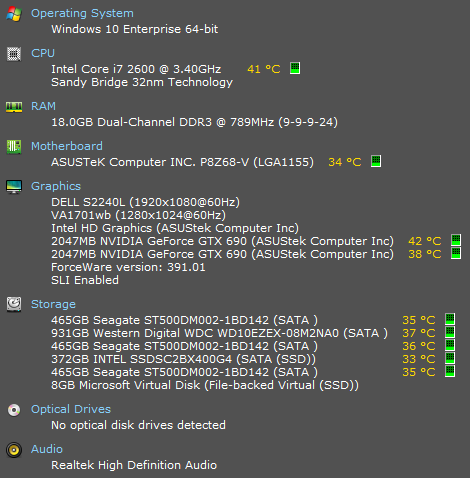Select the Realtek High Definition Audio text

(x=134, y=465)
